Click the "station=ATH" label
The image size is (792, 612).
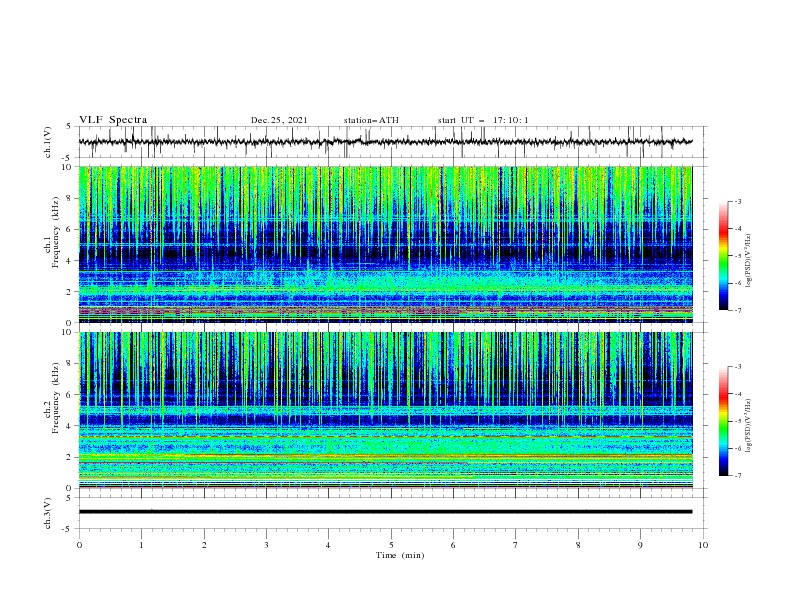pyautogui.click(x=371, y=120)
